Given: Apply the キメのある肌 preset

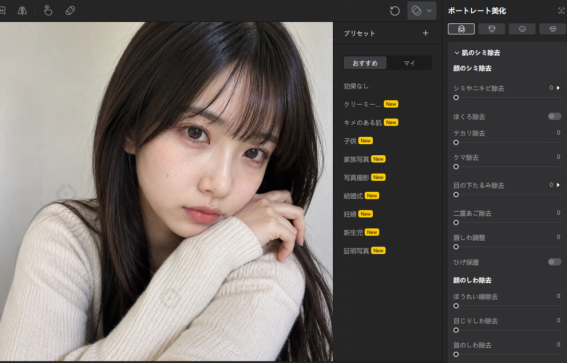Looking at the screenshot, I should click(x=371, y=123).
